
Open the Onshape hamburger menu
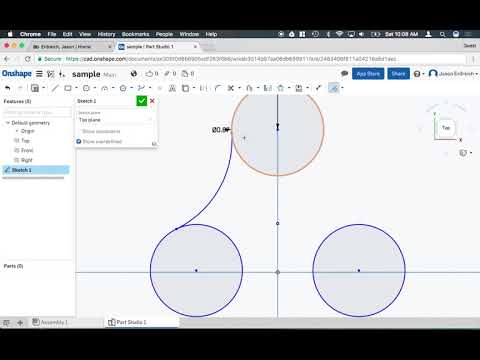[x=39, y=74]
